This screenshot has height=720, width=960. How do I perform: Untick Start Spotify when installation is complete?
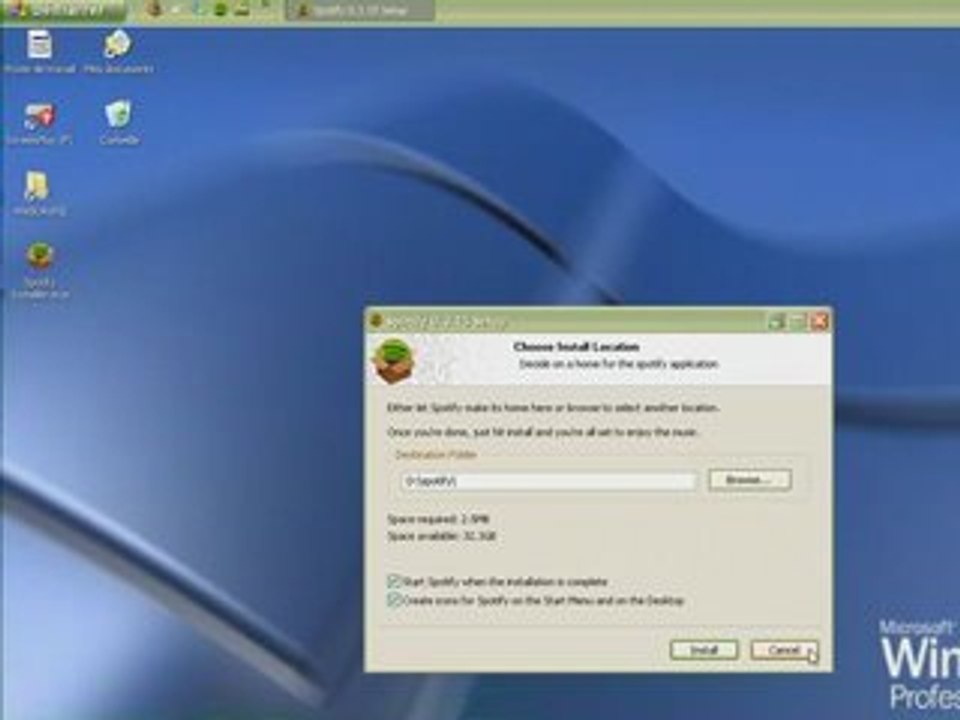[x=394, y=580]
